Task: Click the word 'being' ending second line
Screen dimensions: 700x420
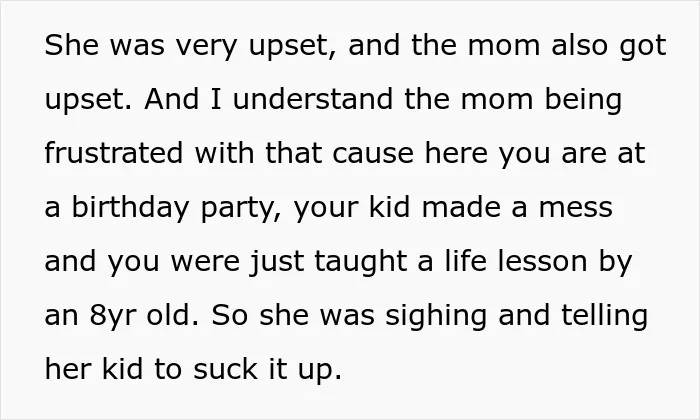Action: [x=583, y=100]
